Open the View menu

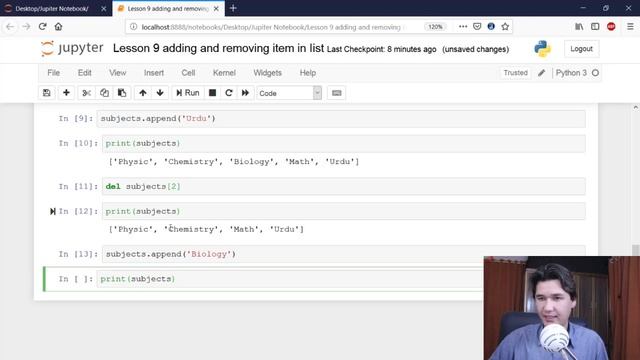coord(118,73)
